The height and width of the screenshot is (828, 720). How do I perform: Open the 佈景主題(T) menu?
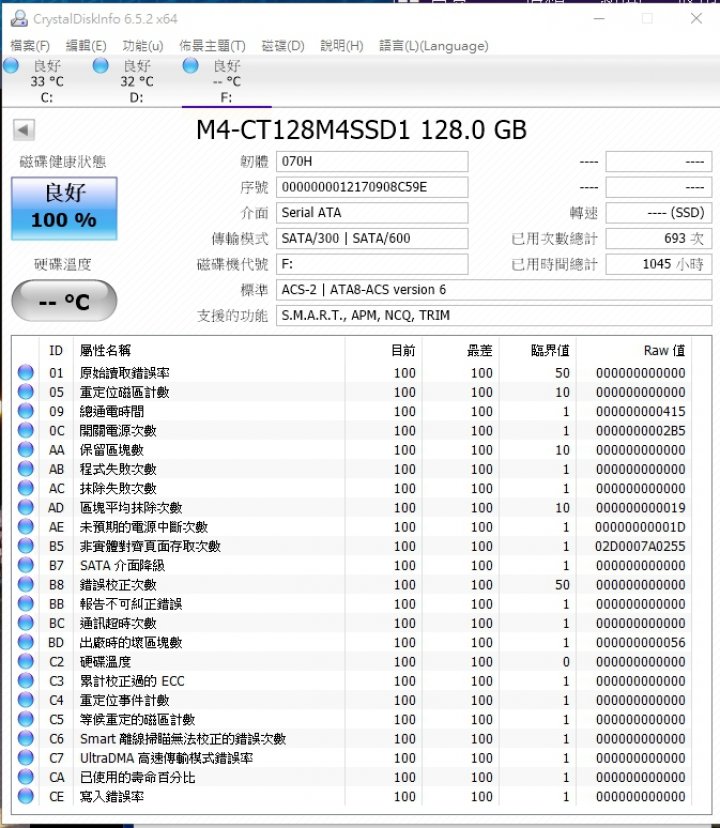212,46
